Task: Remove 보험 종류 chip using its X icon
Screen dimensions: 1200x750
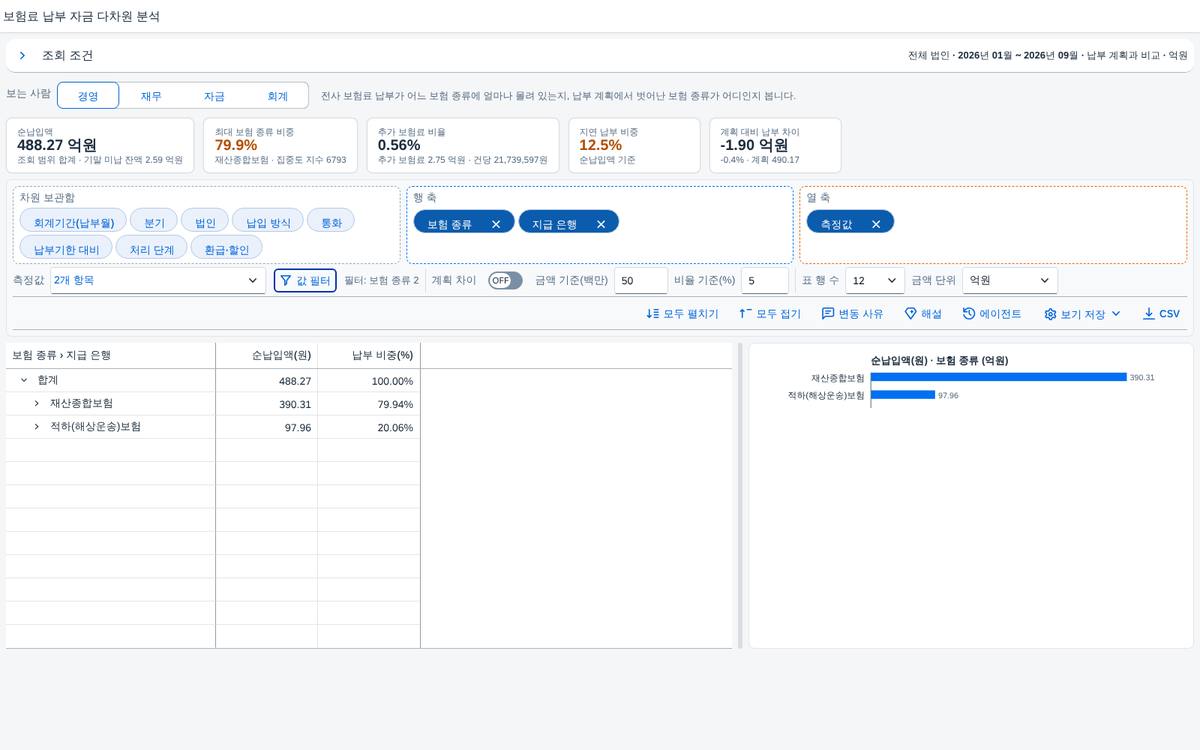Action: 496,224
